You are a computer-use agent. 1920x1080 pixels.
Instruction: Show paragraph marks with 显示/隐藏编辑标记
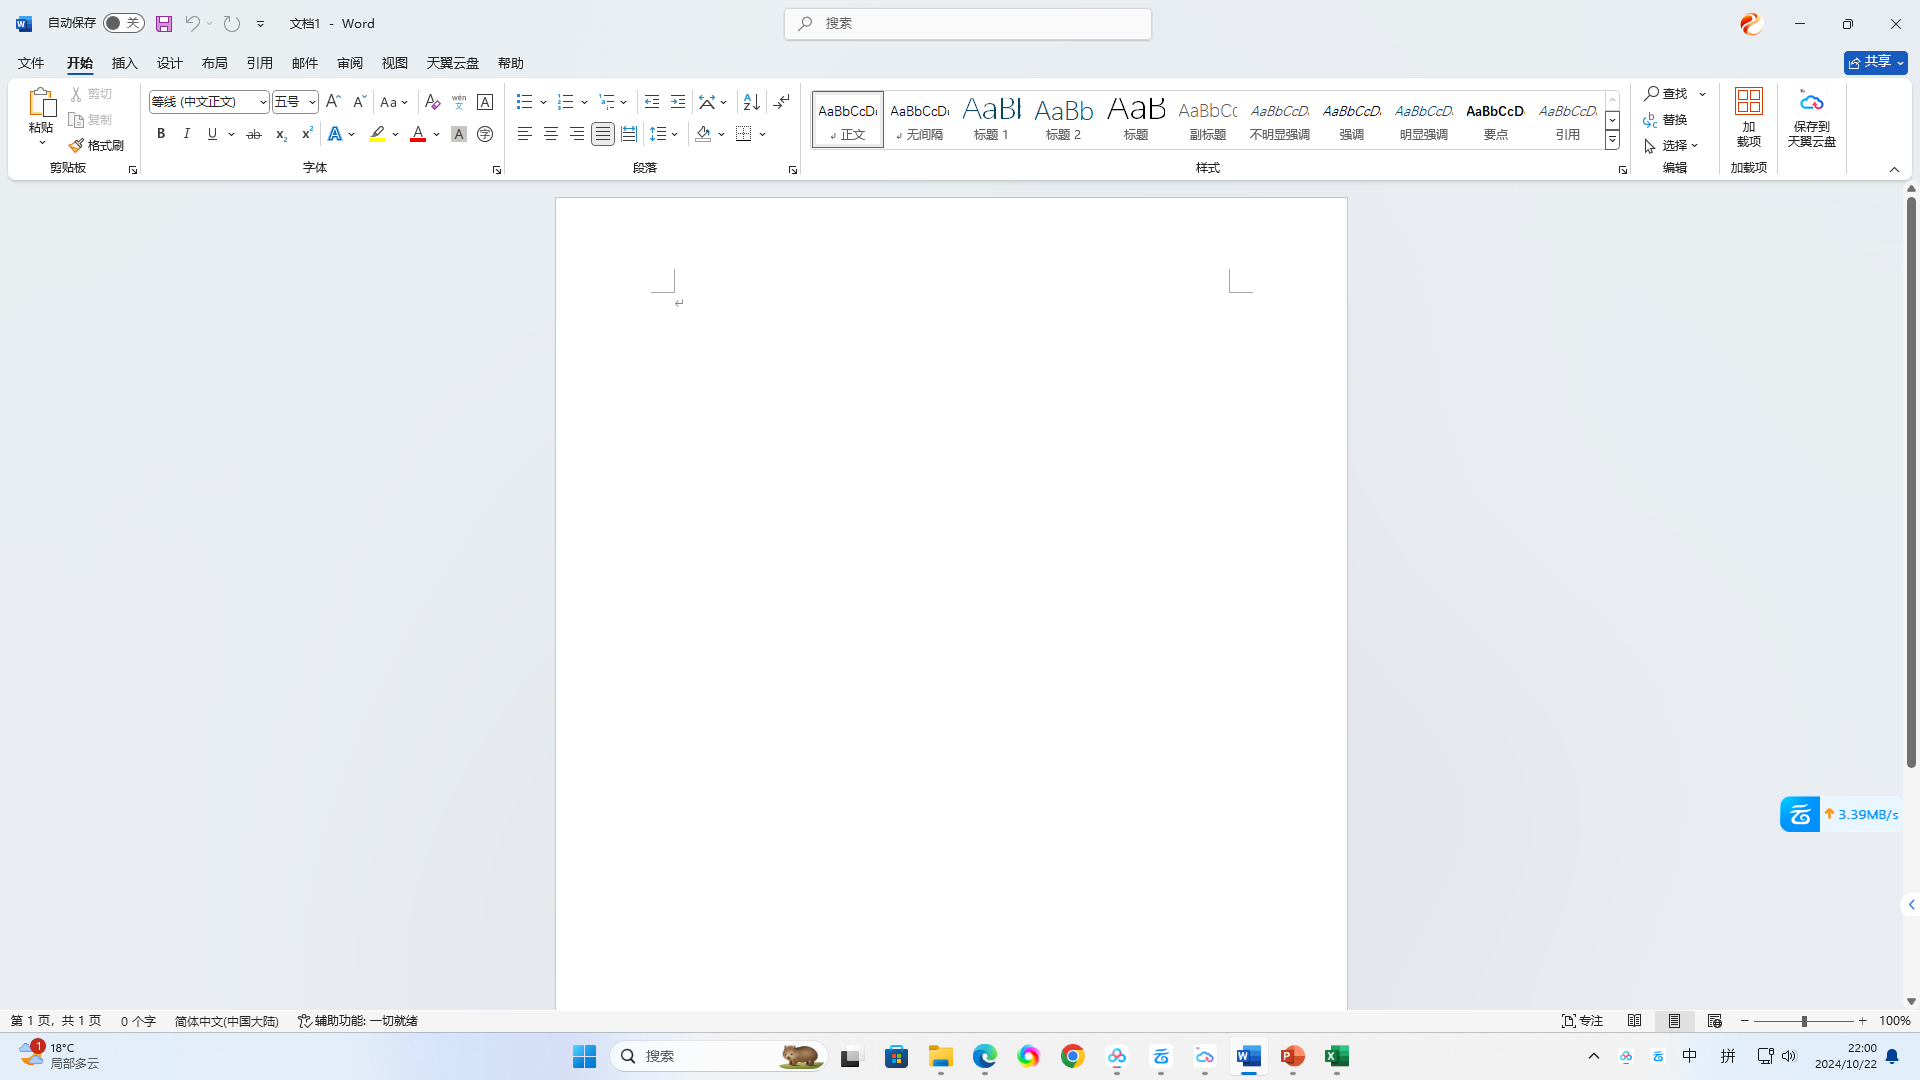781,101
